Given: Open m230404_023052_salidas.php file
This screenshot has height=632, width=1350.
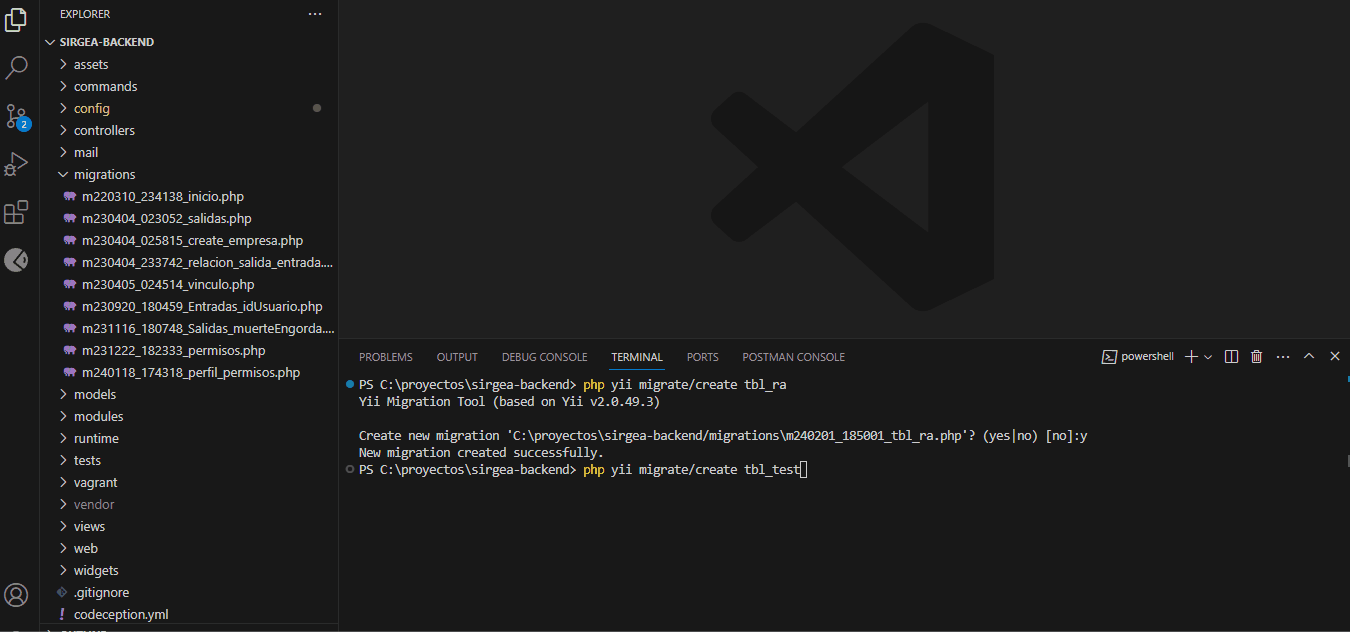Looking at the screenshot, I should click(x=189, y=218).
